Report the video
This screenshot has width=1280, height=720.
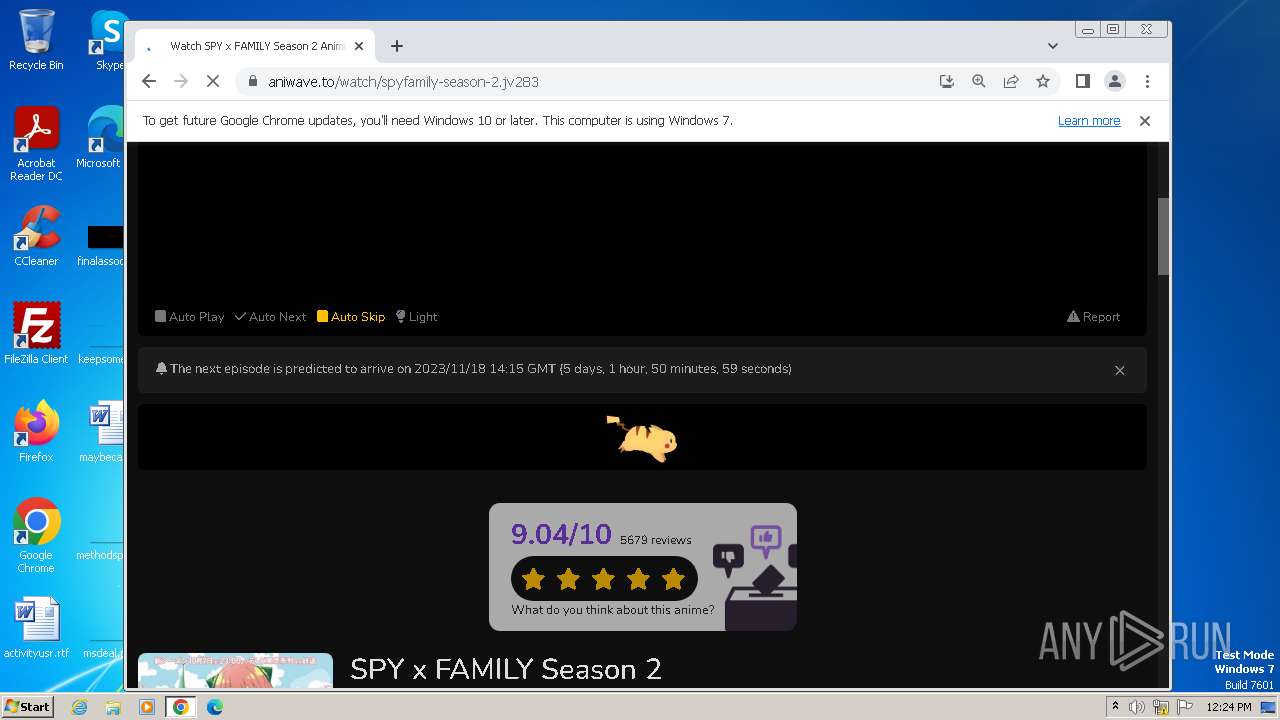(x=1093, y=317)
